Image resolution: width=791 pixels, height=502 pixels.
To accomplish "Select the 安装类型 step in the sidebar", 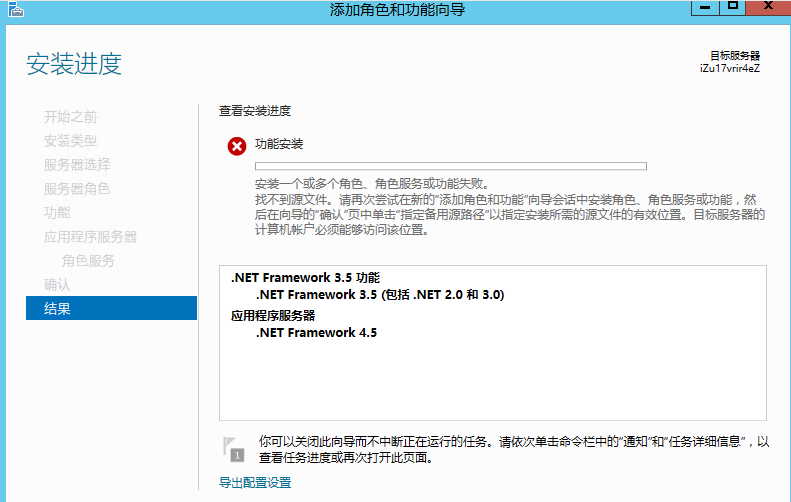I will (x=70, y=141).
